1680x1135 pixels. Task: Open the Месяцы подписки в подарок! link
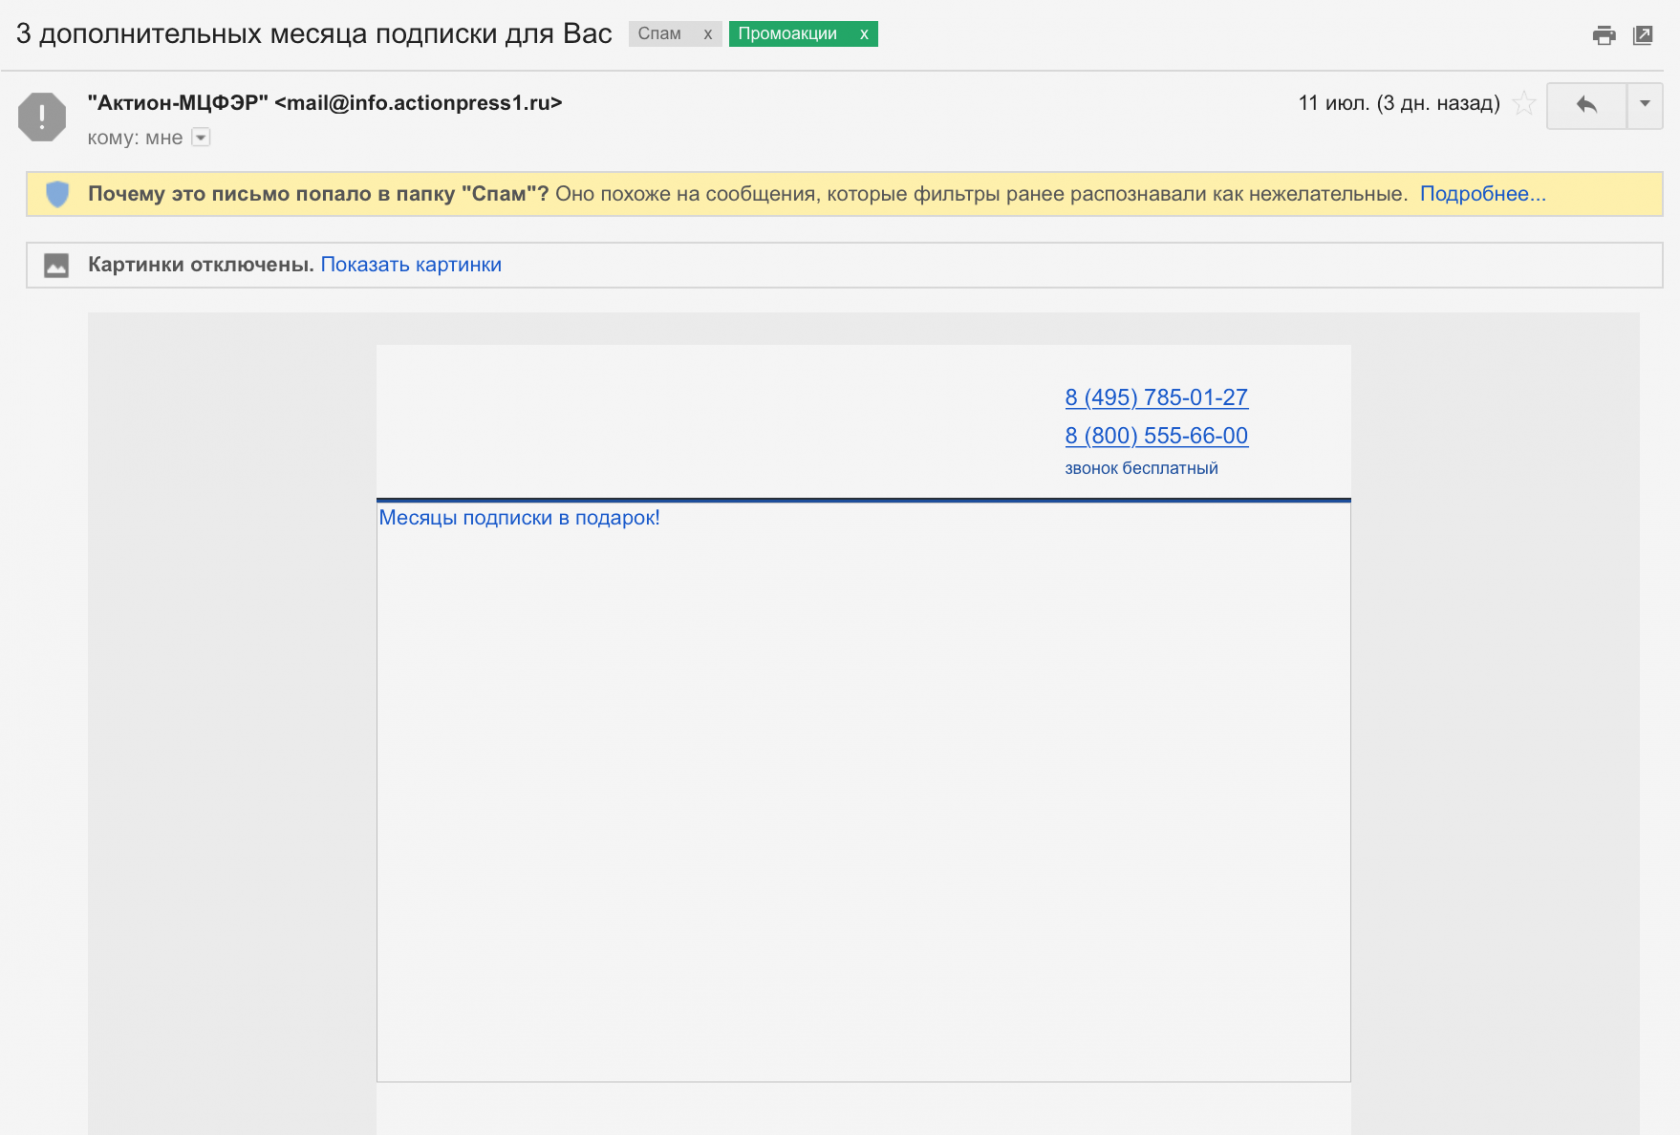coord(519,518)
